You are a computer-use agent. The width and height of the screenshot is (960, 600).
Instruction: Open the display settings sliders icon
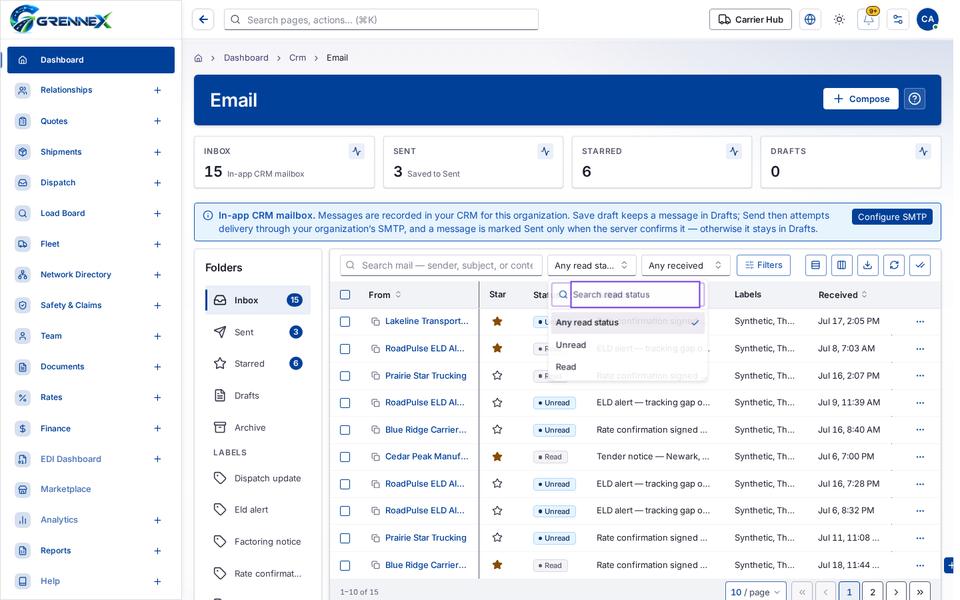point(898,20)
